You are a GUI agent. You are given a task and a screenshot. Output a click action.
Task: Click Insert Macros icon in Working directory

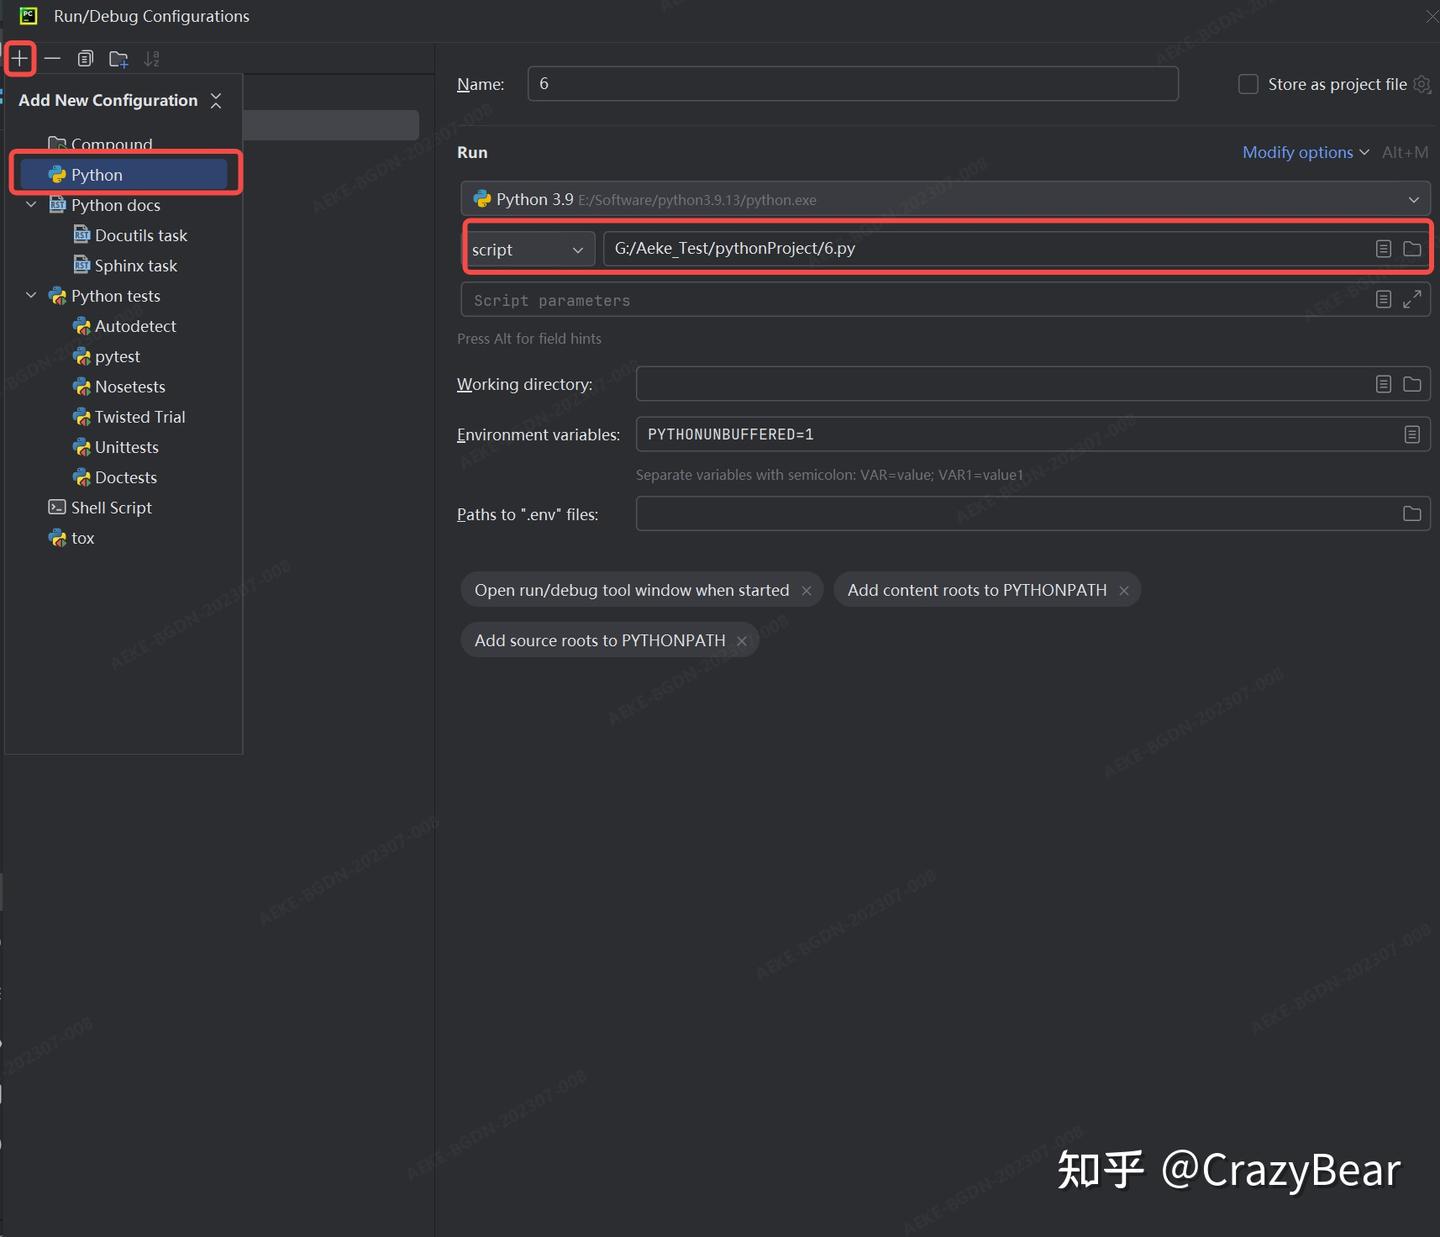(1384, 384)
